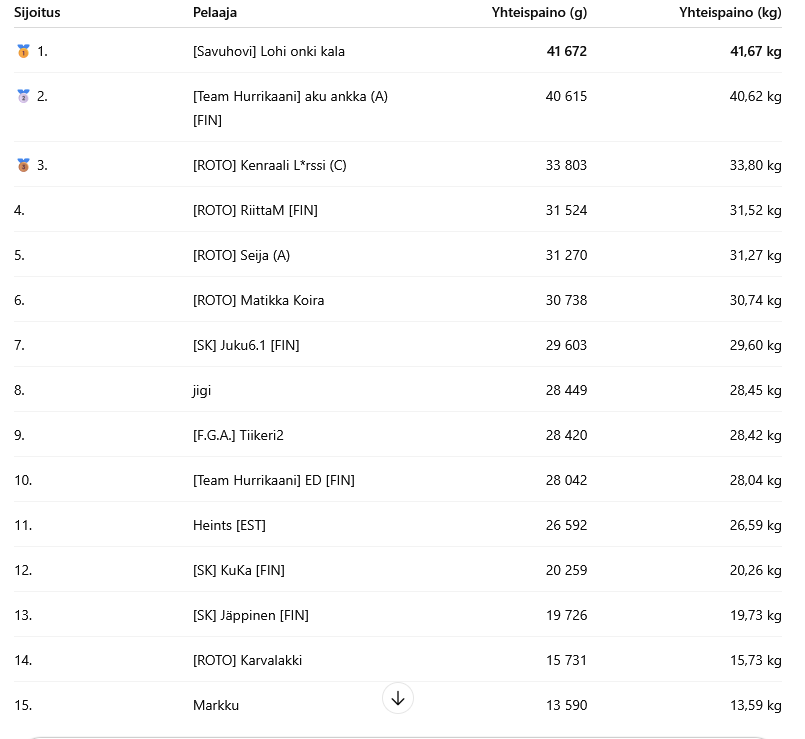Click the Yhteispaino (kg) column header
The height and width of the screenshot is (739, 805).
730,12
